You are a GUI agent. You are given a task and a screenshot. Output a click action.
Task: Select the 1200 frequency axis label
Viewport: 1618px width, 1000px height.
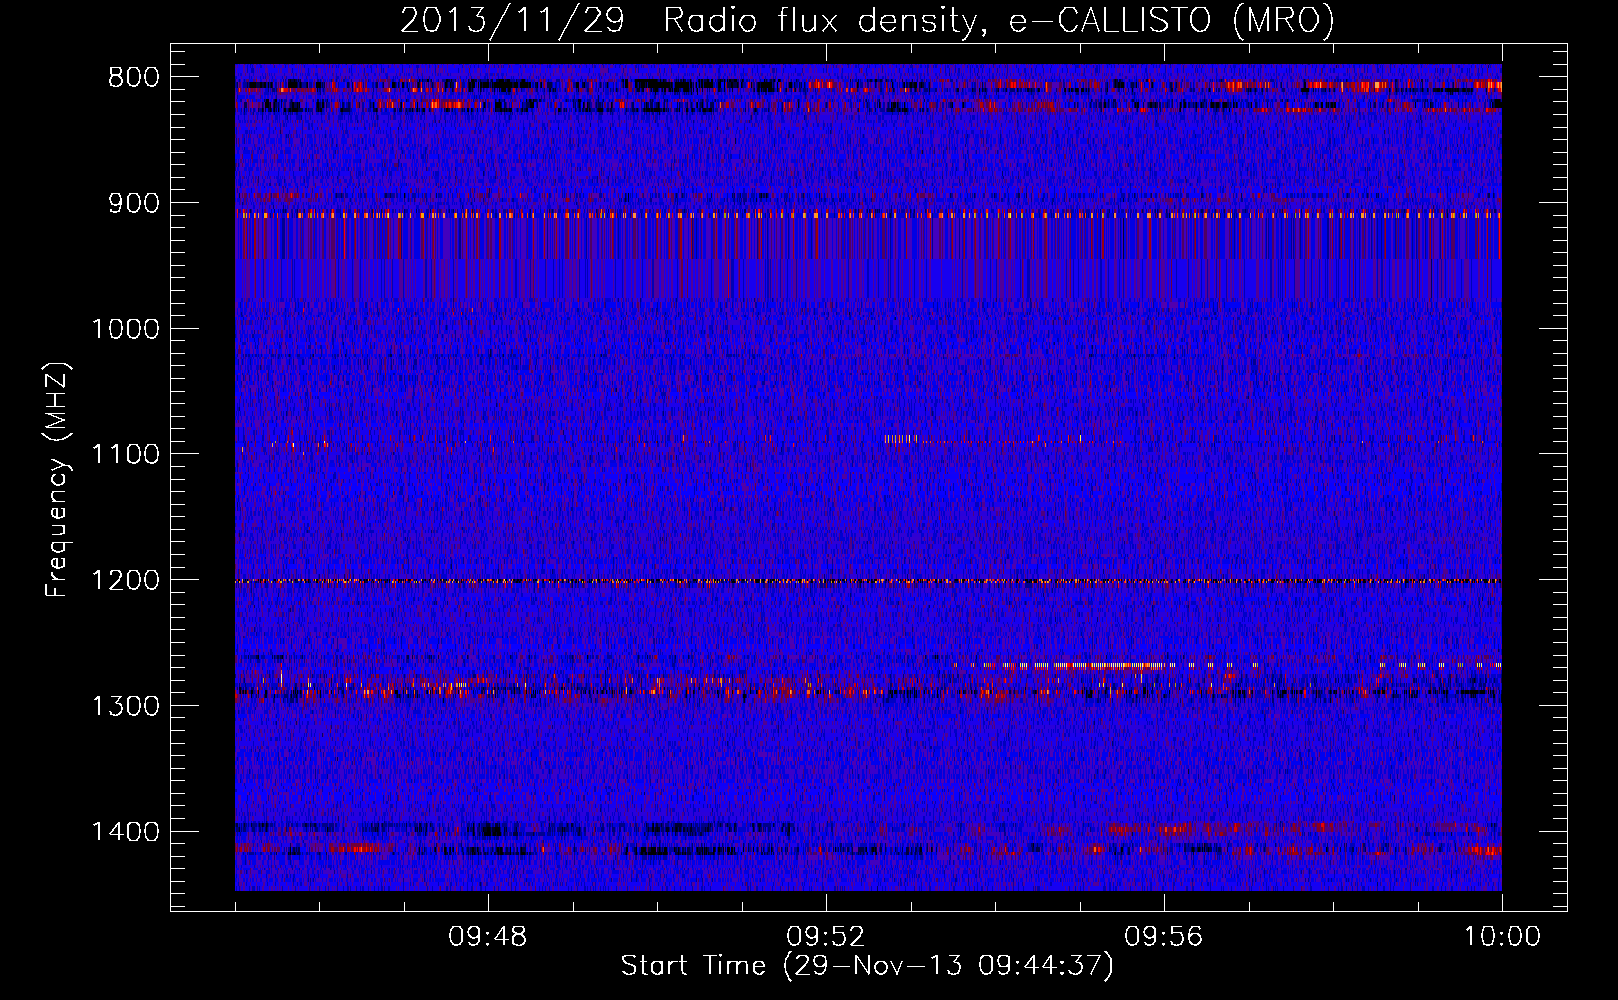(x=125, y=581)
